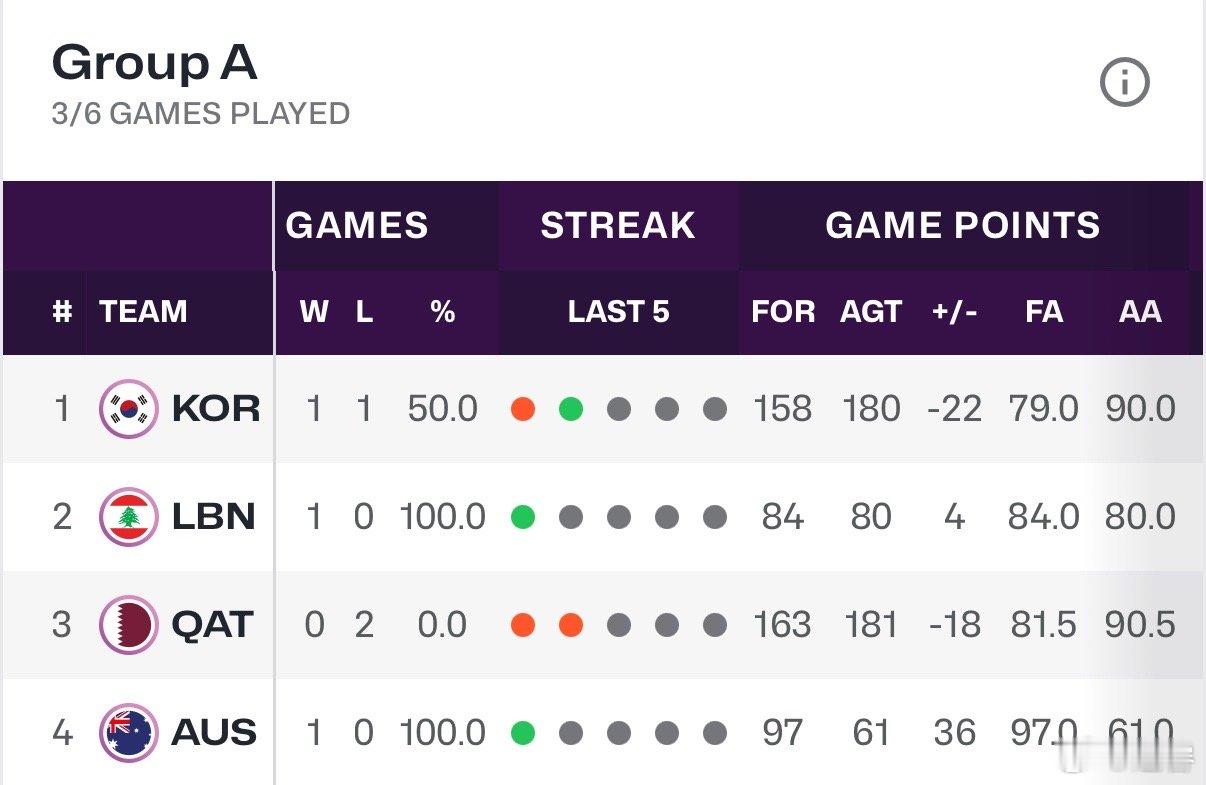Viewport: 1206px width, 785px height.
Task: Sort by the % column header
Action: tap(443, 311)
